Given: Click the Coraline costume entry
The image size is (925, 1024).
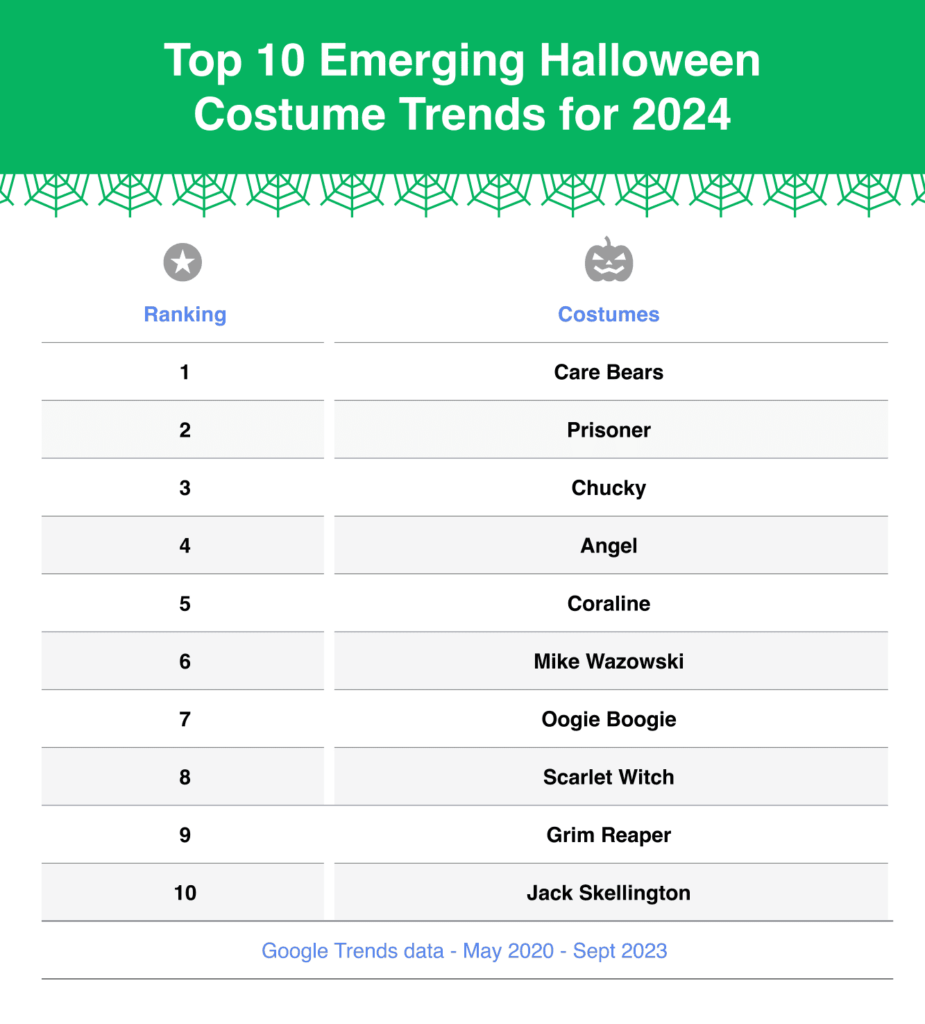Looking at the screenshot, I should [609, 604].
